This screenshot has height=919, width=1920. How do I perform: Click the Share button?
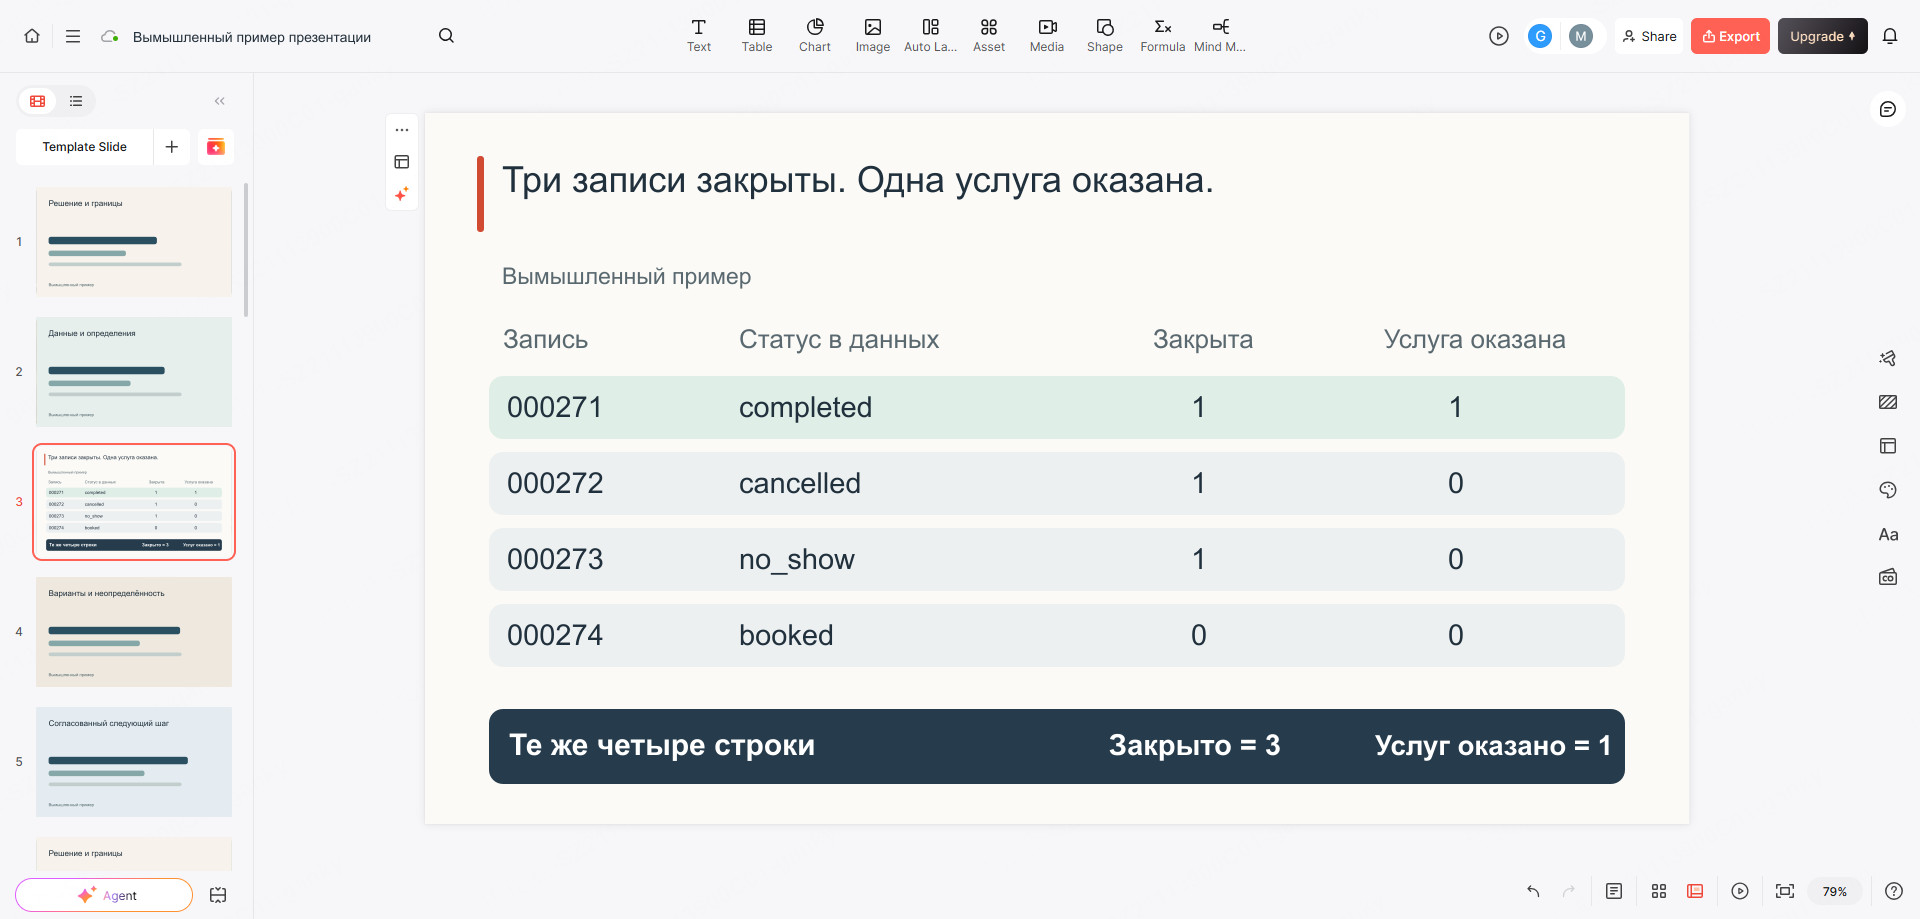point(1649,36)
